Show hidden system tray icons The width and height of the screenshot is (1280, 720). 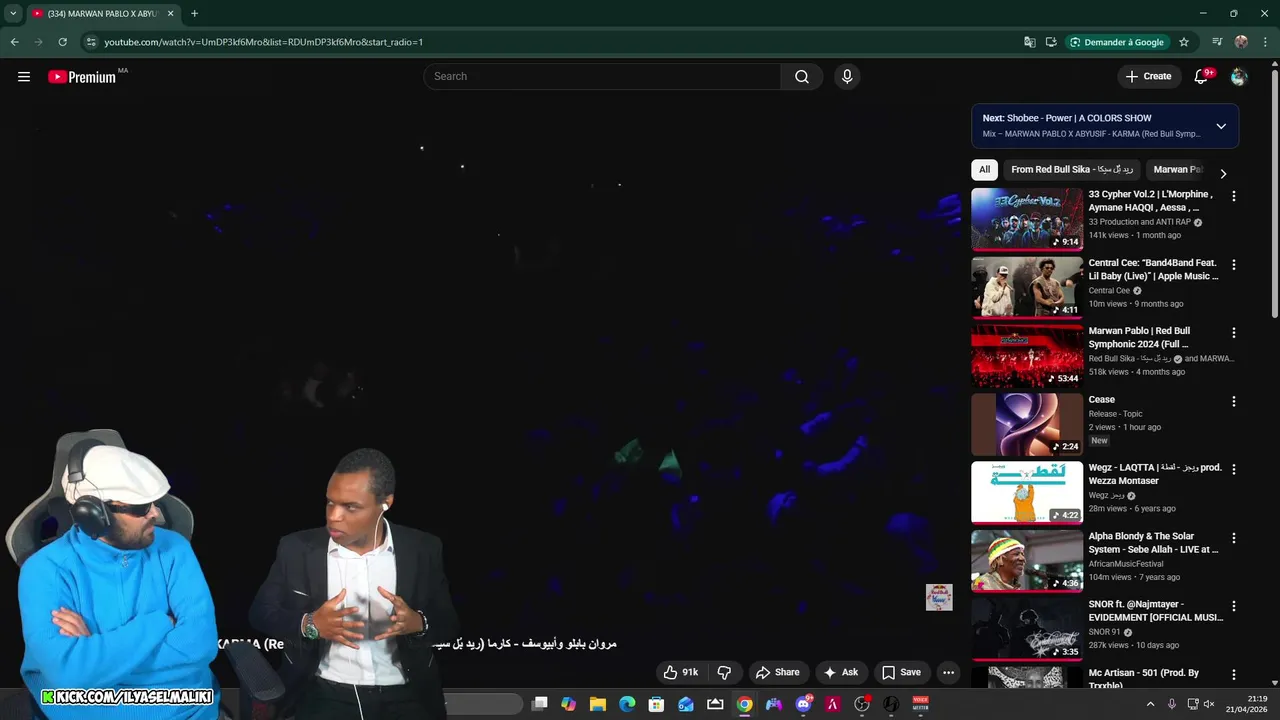pos(1150,704)
